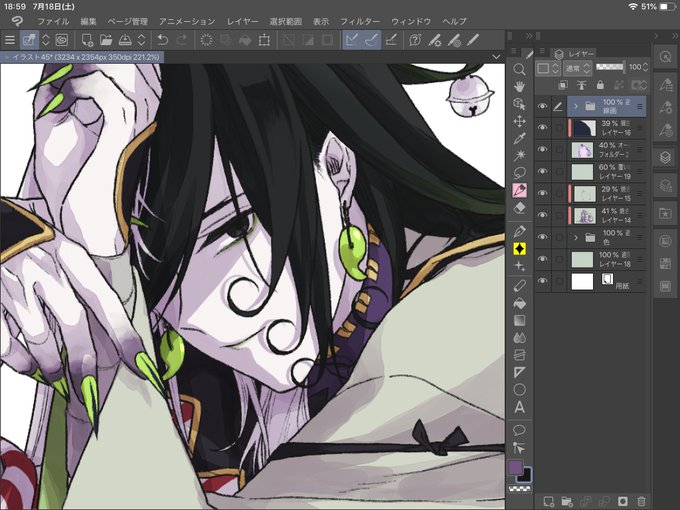Open the ファイル menu
Viewport: 680px width, 510px height.
click(x=53, y=21)
